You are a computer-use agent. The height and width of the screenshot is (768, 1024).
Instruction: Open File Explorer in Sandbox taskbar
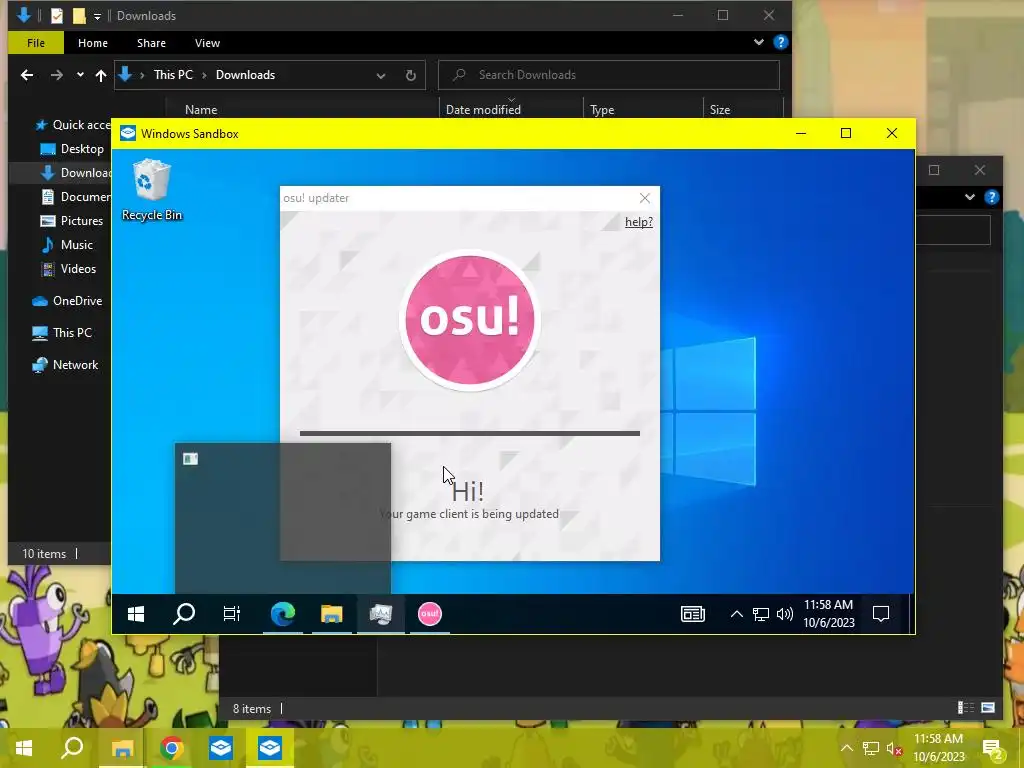(x=332, y=614)
